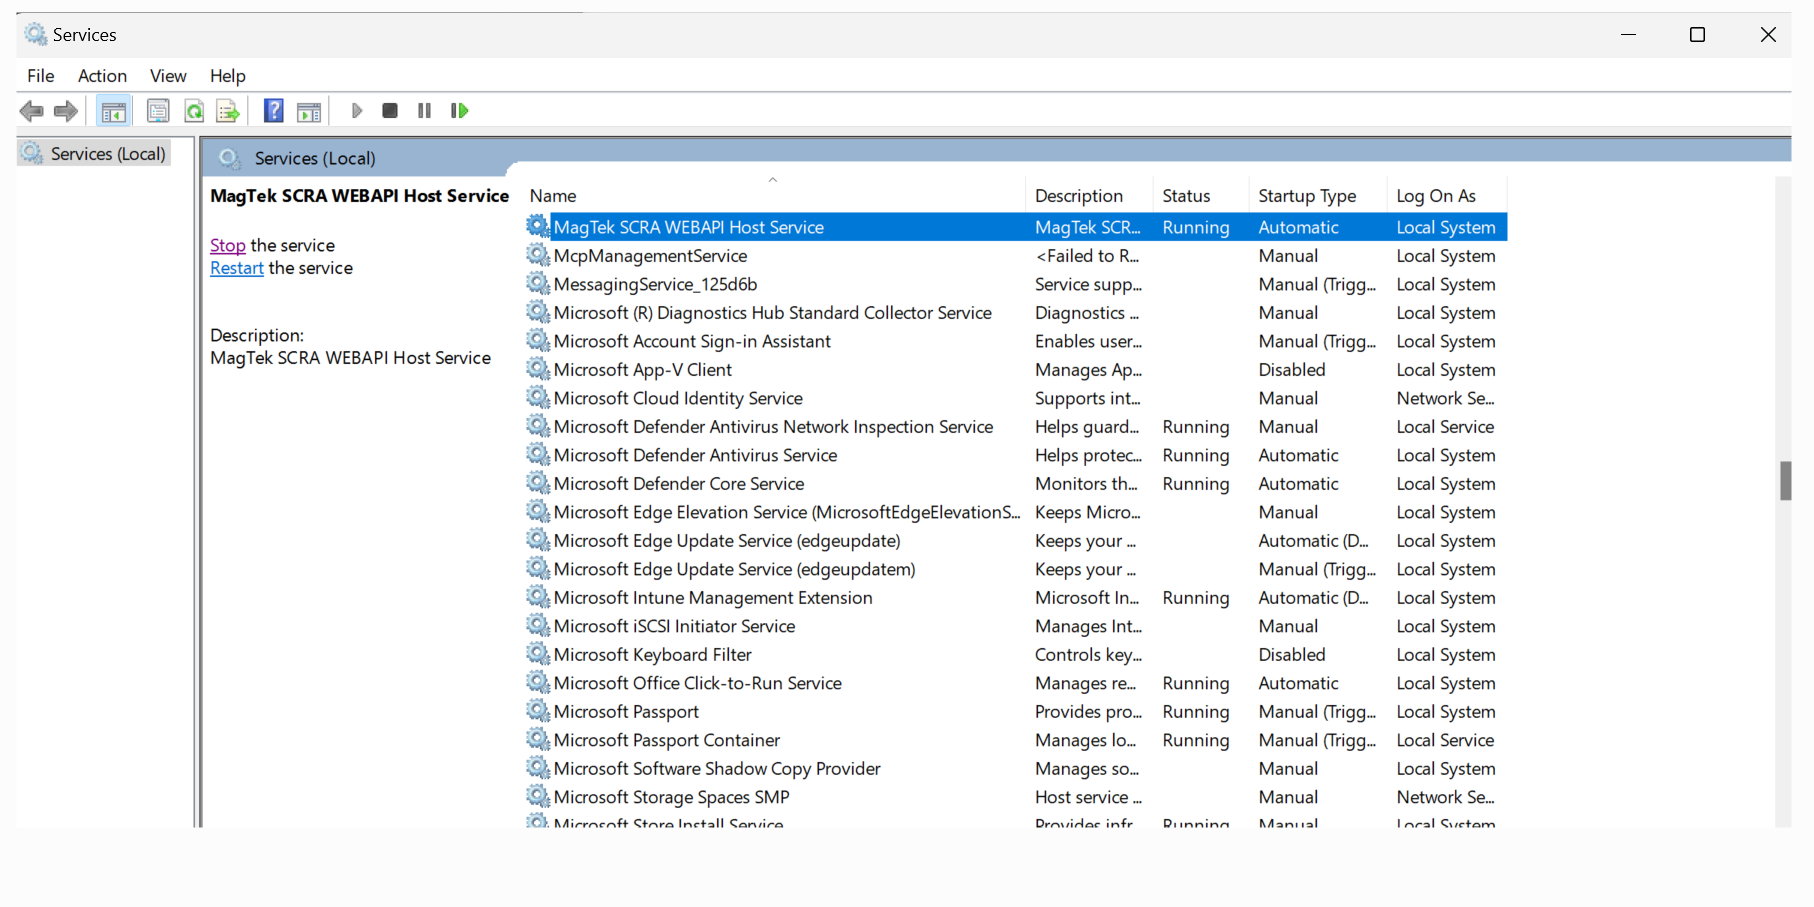The height and width of the screenshot is (907, 1814).
Task: Sort by Status column header
Action: [1186, 196]
